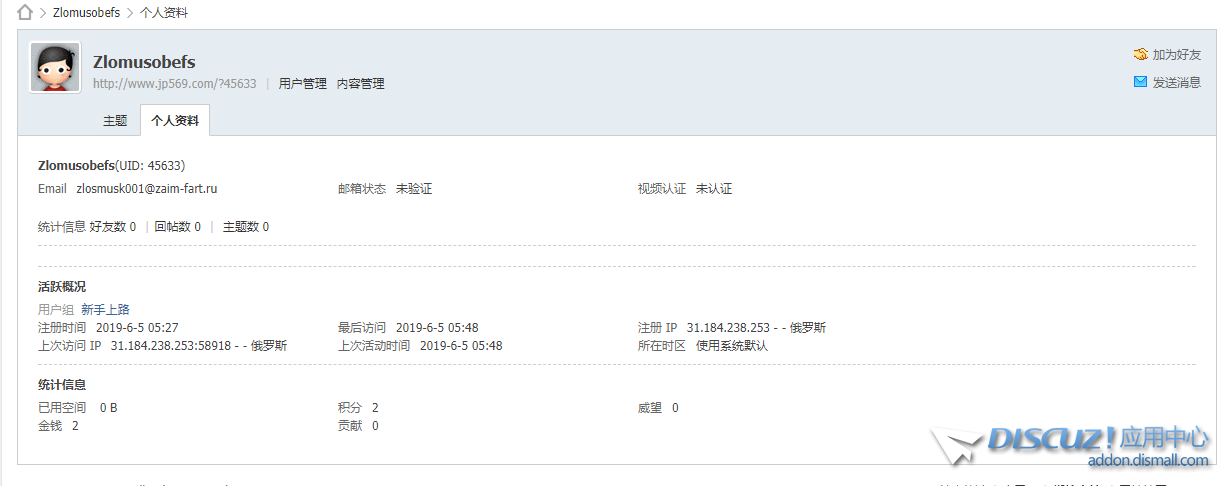Click the home icon in the breadcrumb

click(x=25, y=13)
